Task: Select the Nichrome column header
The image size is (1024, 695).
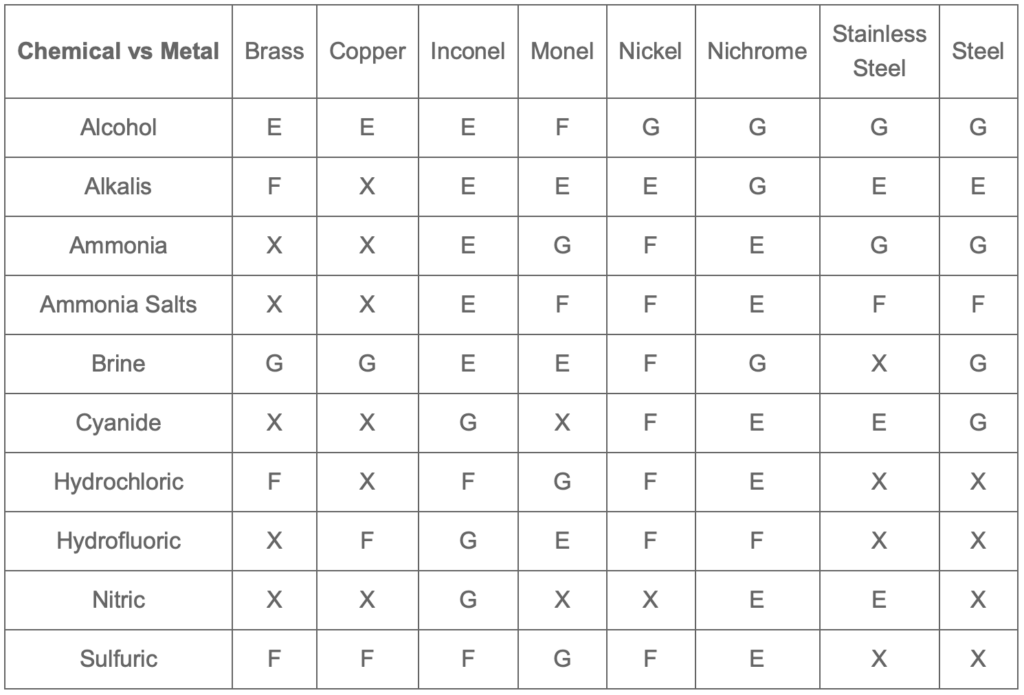Action: click(757, 52)
